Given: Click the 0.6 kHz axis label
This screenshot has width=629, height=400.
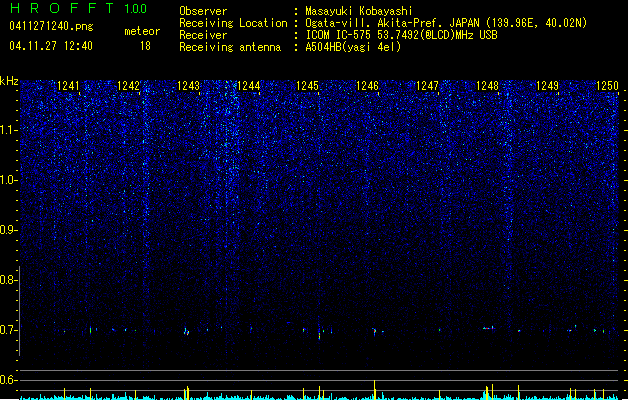Looking at the screenshot, I should tap(9, 380).
